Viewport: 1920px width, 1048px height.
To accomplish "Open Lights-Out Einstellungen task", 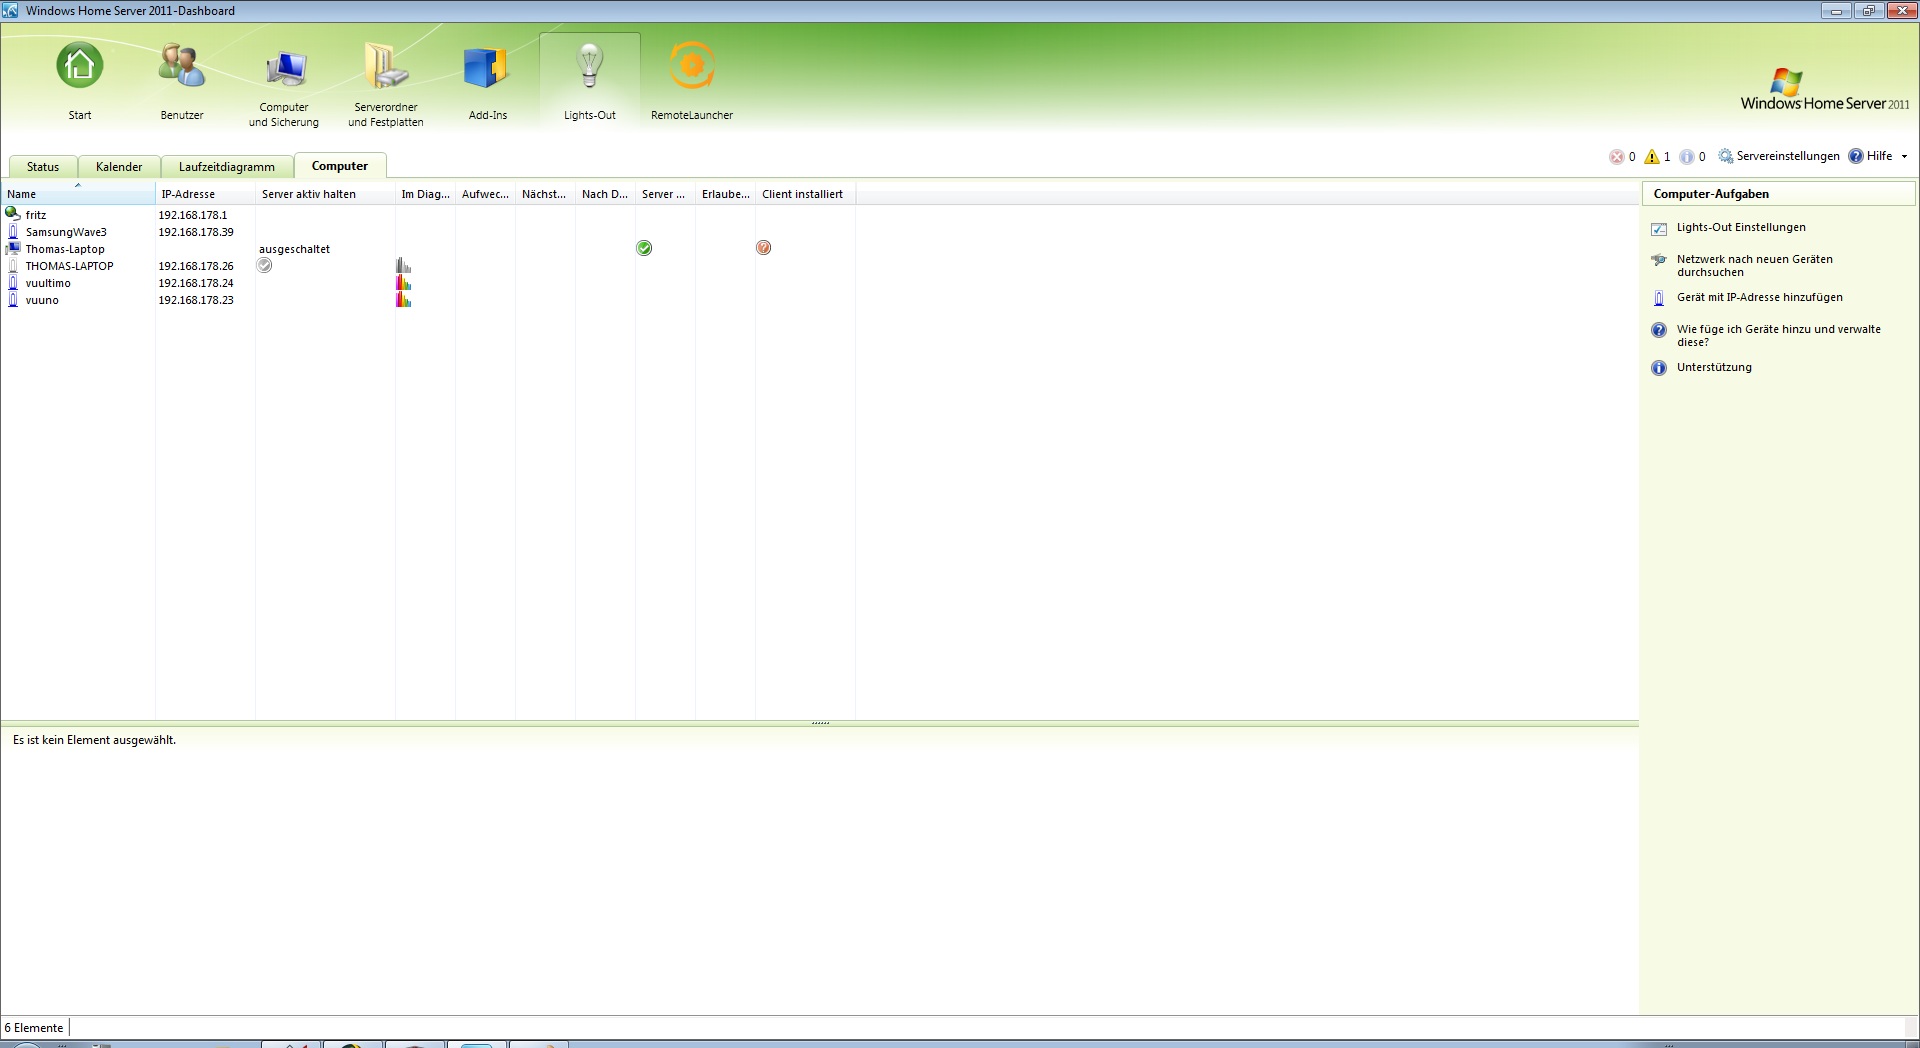I will click(1741, 228).
